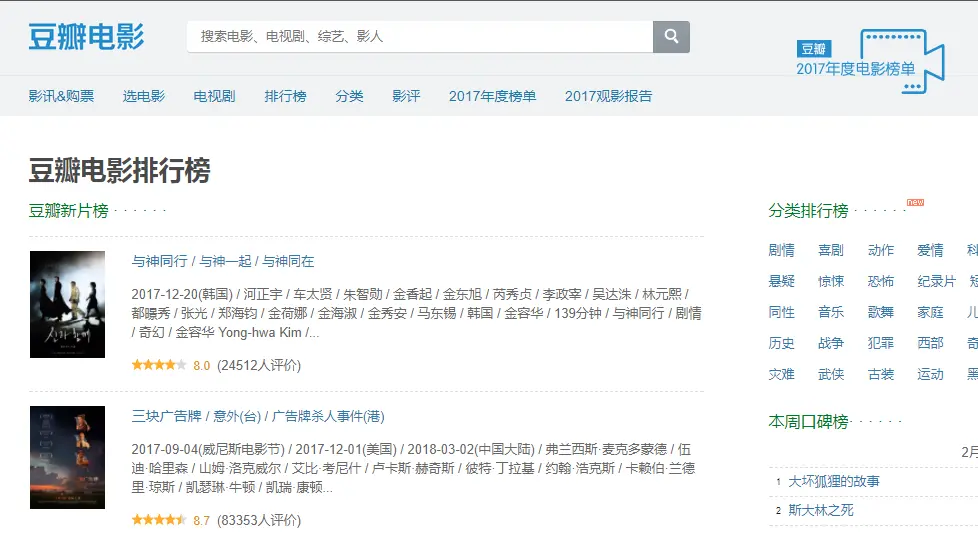Select the 战争 category
The image size is (978, 533).
[x=831, y=343]
